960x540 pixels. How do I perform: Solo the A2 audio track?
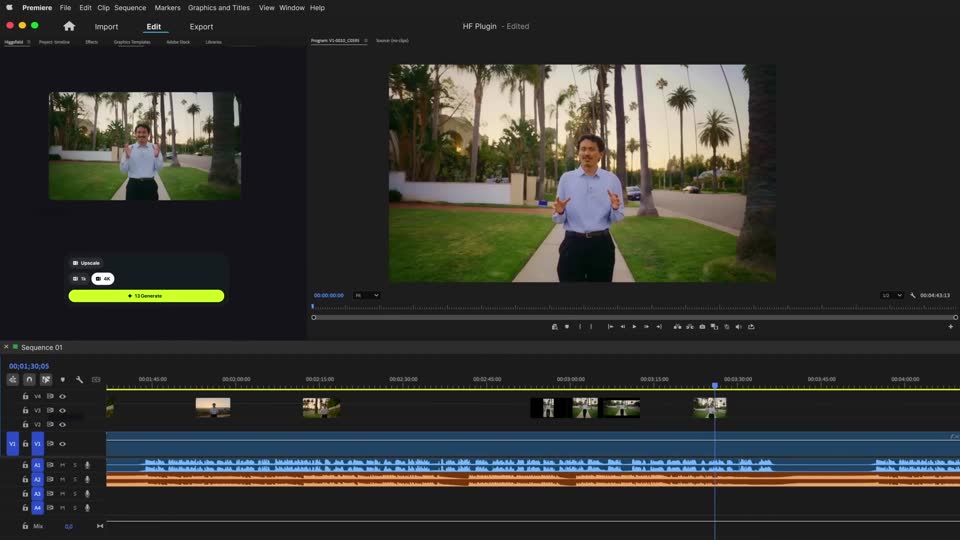click(x=75, y=479)
